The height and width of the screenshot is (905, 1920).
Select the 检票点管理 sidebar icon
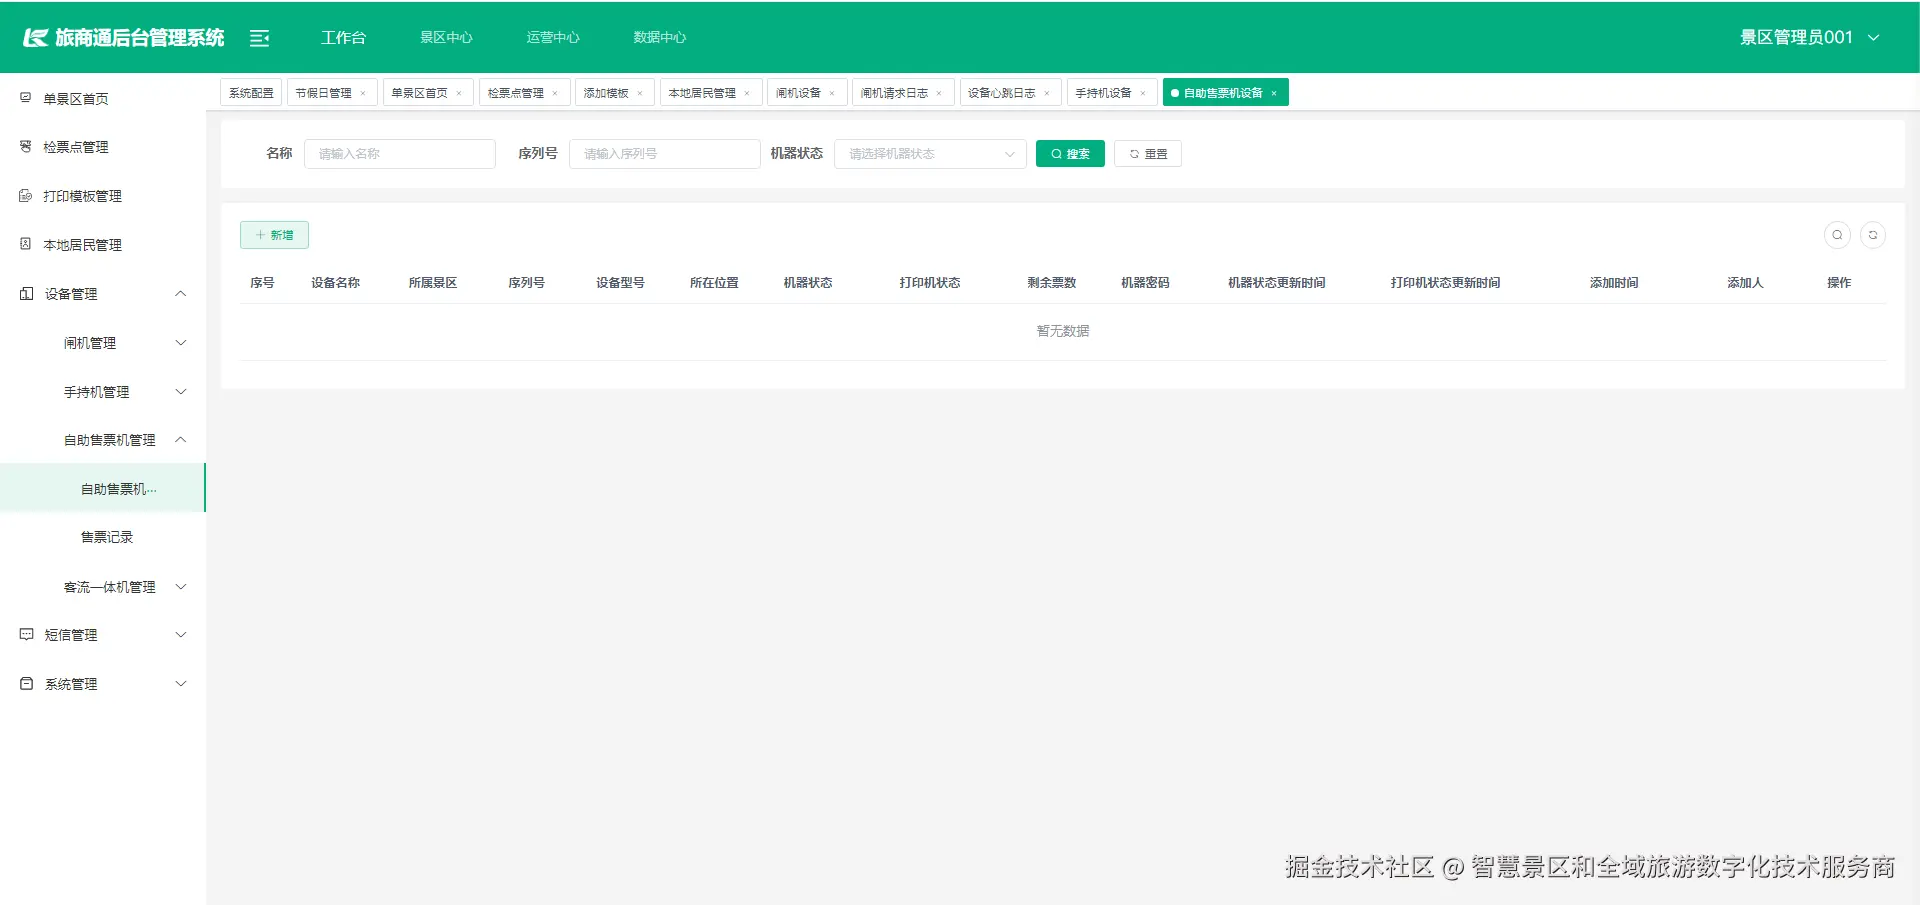pyautogui.click(x=25, y=146)
